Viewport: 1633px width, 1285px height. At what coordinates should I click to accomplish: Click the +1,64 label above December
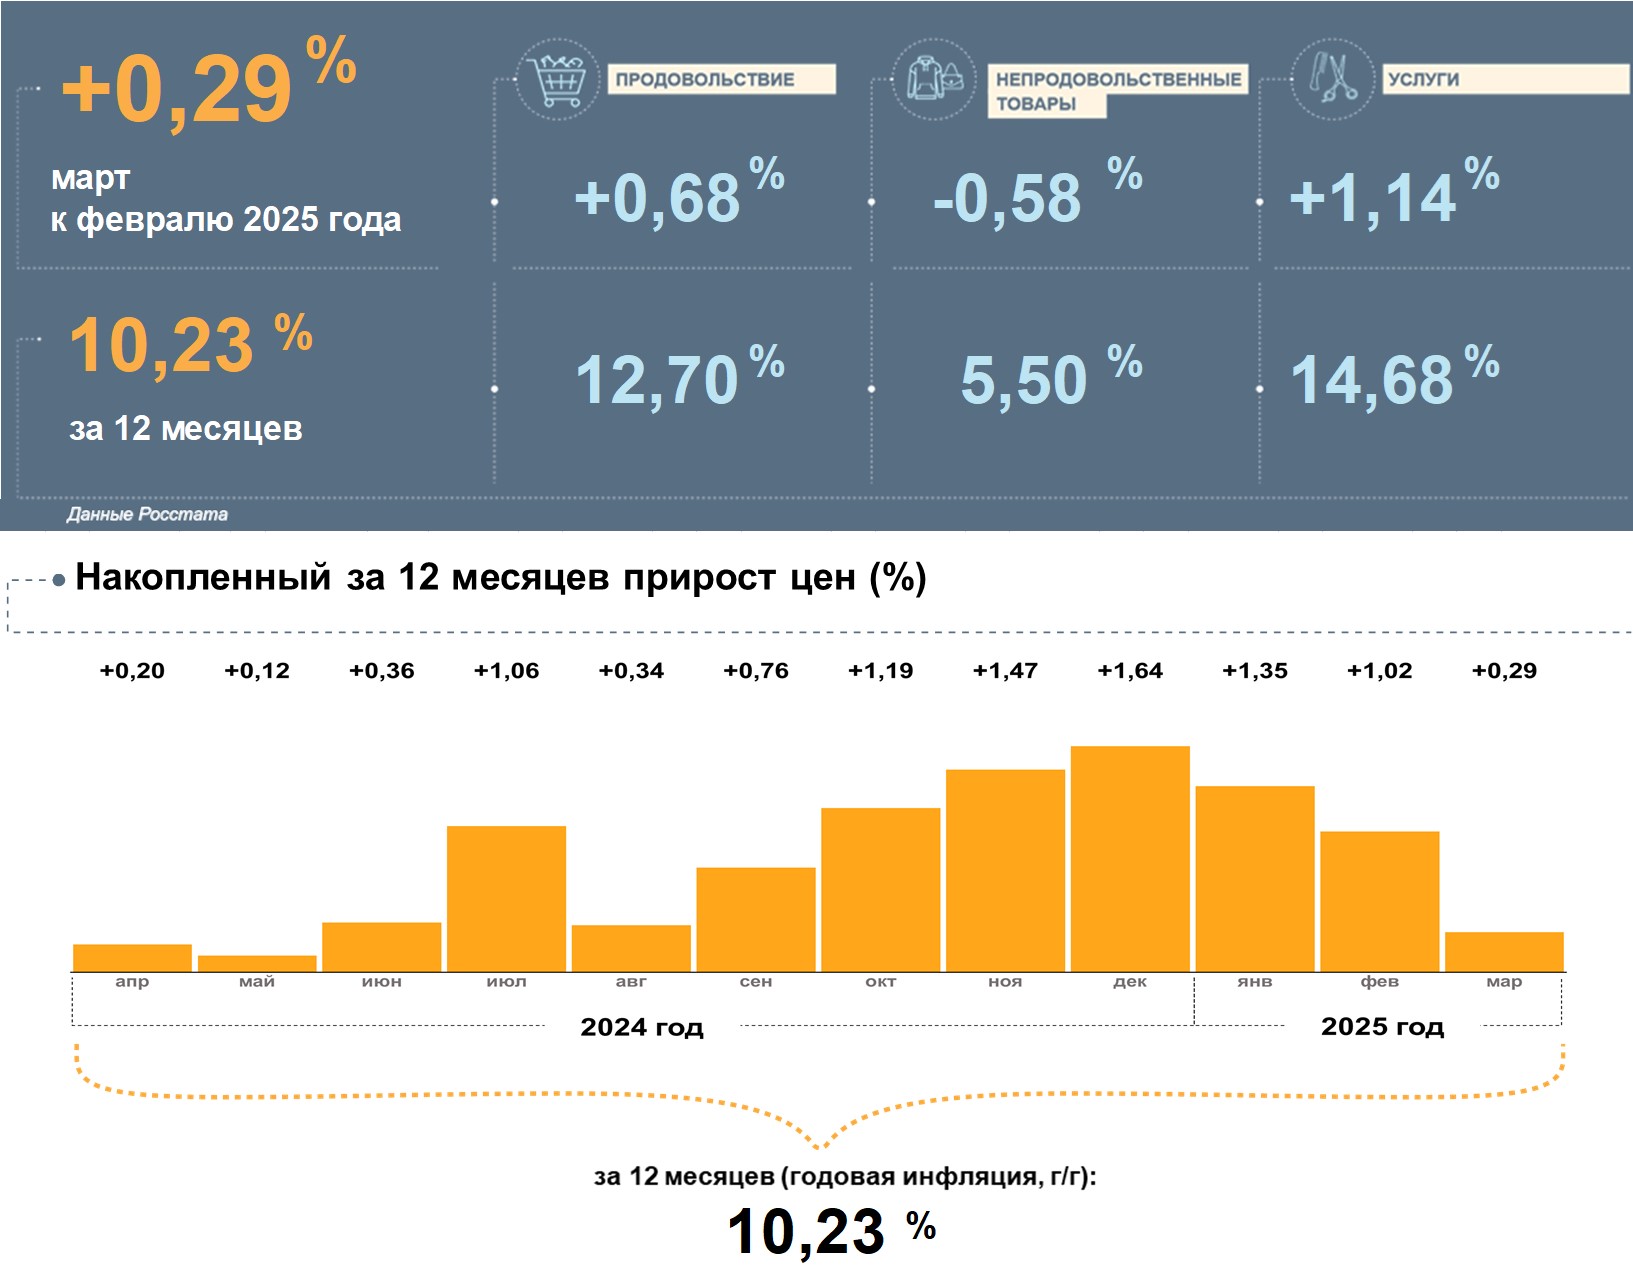pos(1130,671)
